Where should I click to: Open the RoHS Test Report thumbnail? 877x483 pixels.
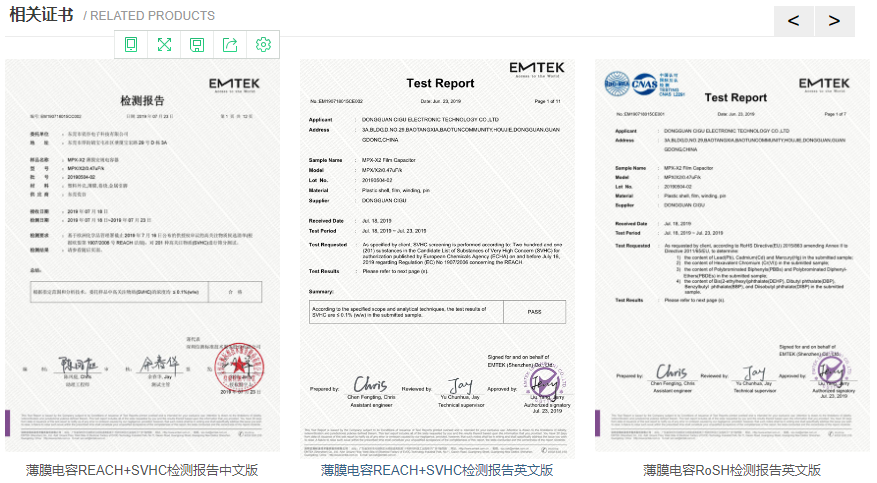[x=732, y=257]
